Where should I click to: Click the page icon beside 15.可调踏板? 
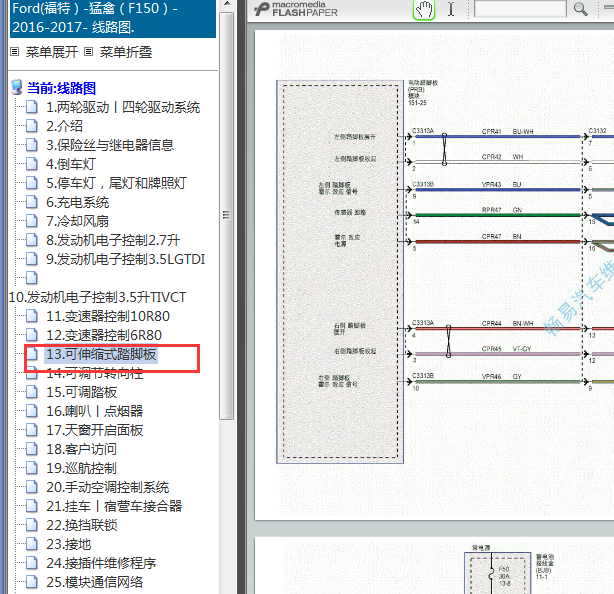point(32,392)
